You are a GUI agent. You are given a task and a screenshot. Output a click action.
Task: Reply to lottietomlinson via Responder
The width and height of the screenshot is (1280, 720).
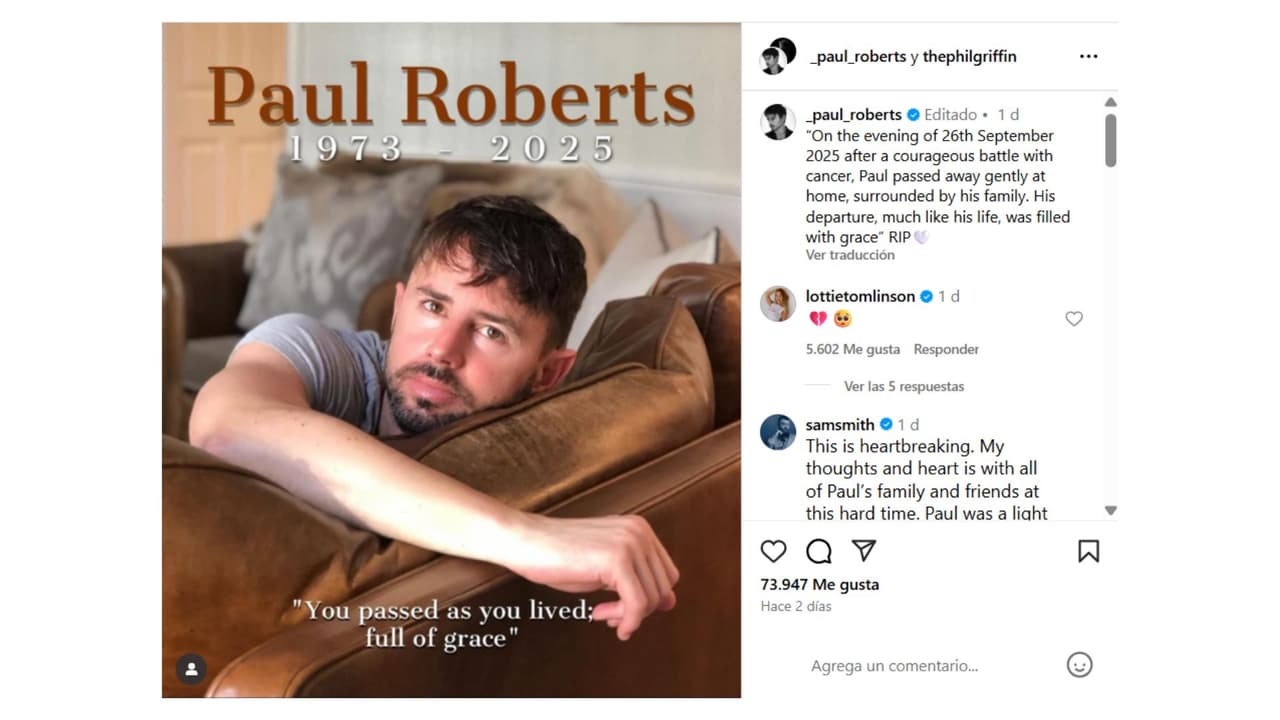point(946,349)
